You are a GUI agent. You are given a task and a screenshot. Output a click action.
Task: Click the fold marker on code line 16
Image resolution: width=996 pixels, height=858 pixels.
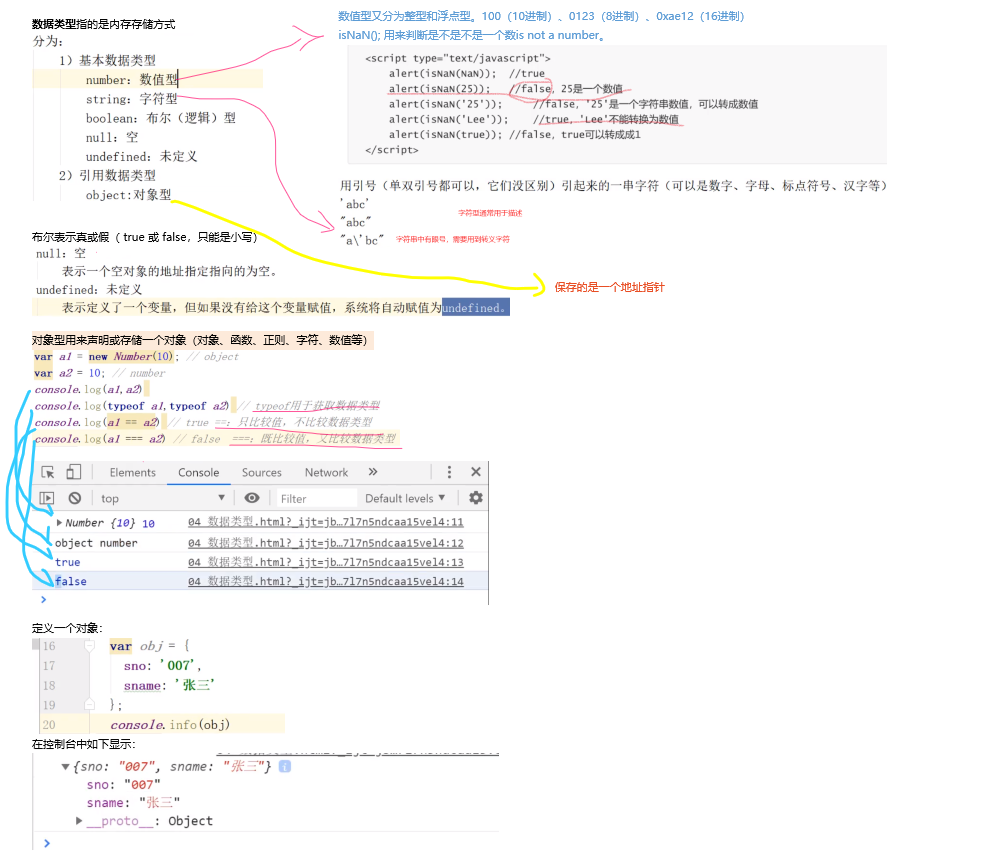tap(90, 646)
